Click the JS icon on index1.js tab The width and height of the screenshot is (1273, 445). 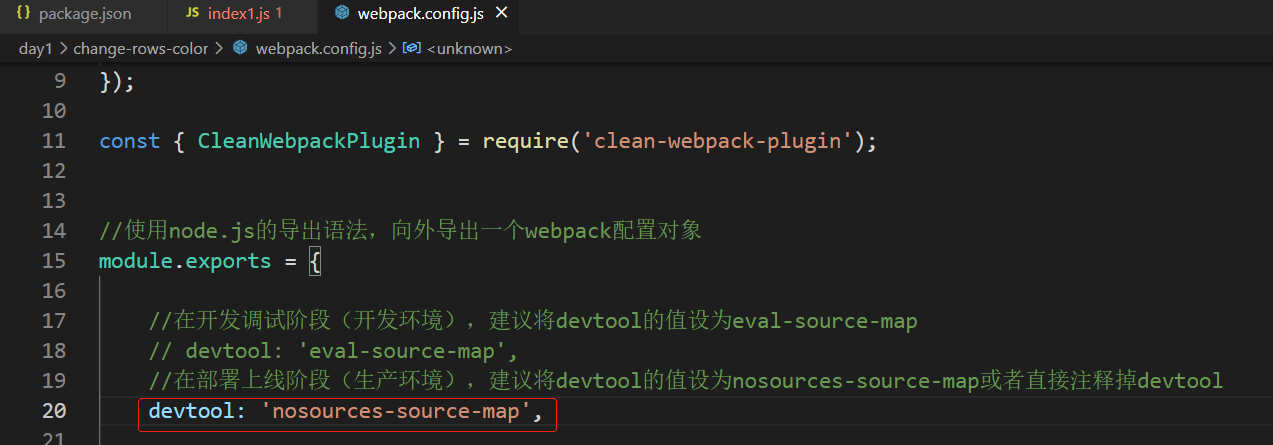pos(192,14)
